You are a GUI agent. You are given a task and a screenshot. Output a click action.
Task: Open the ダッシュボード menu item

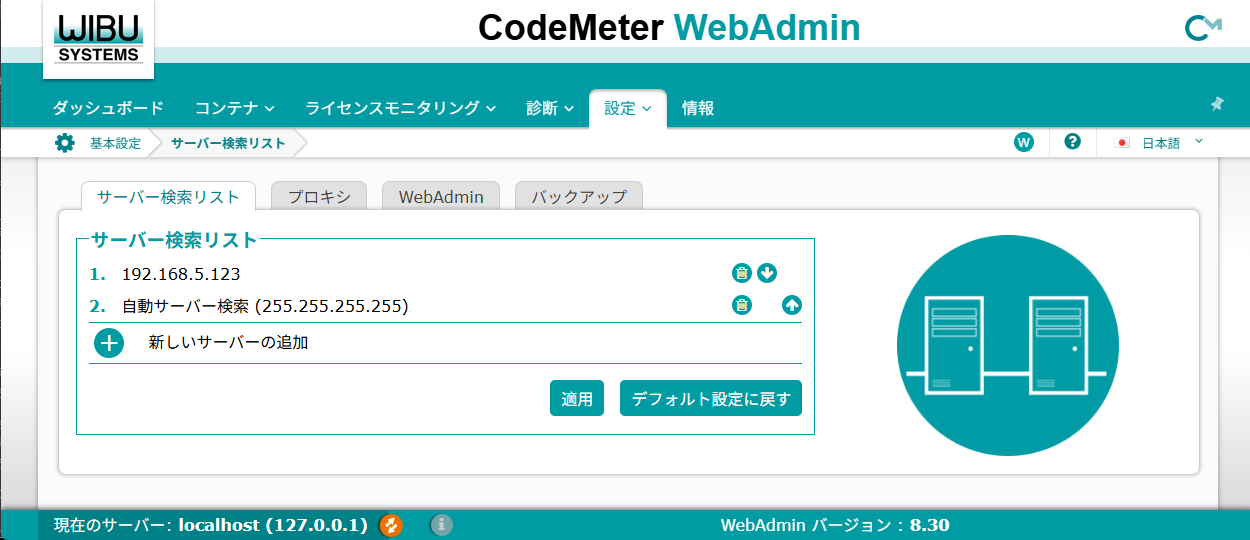108,108
